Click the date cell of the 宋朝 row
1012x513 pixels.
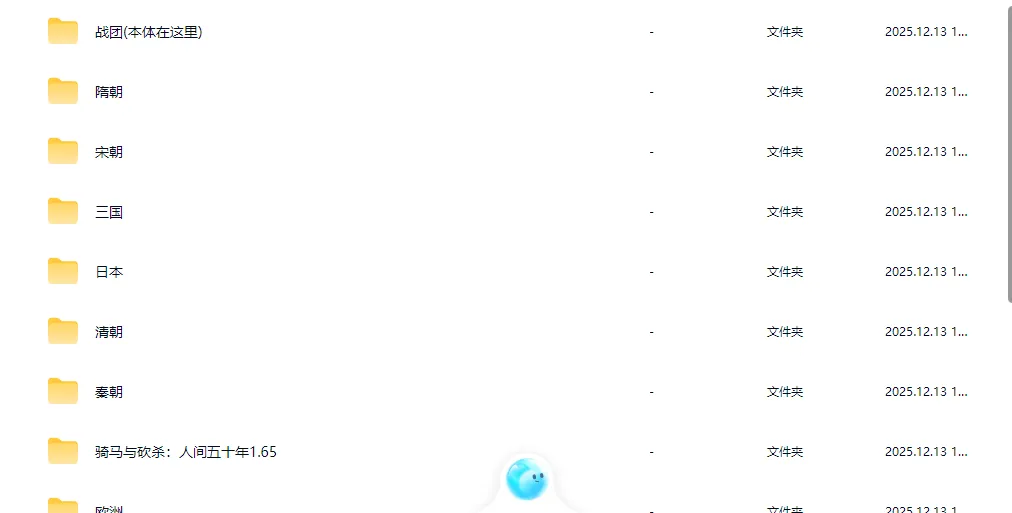point(926,152)
